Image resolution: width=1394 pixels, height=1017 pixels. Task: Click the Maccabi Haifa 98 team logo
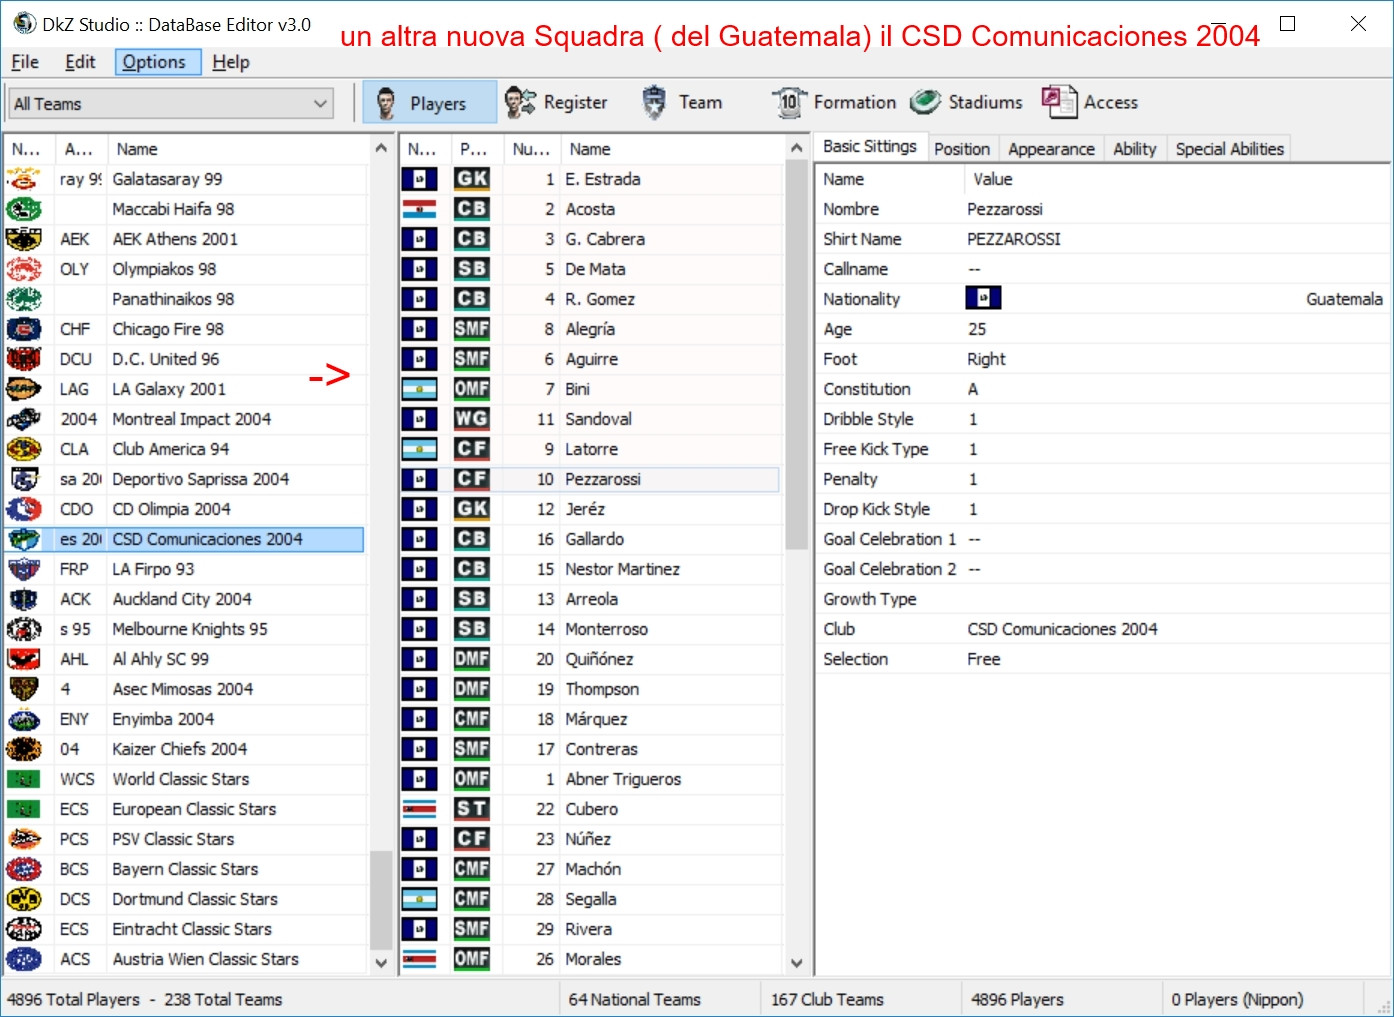(x=23, y=209)
